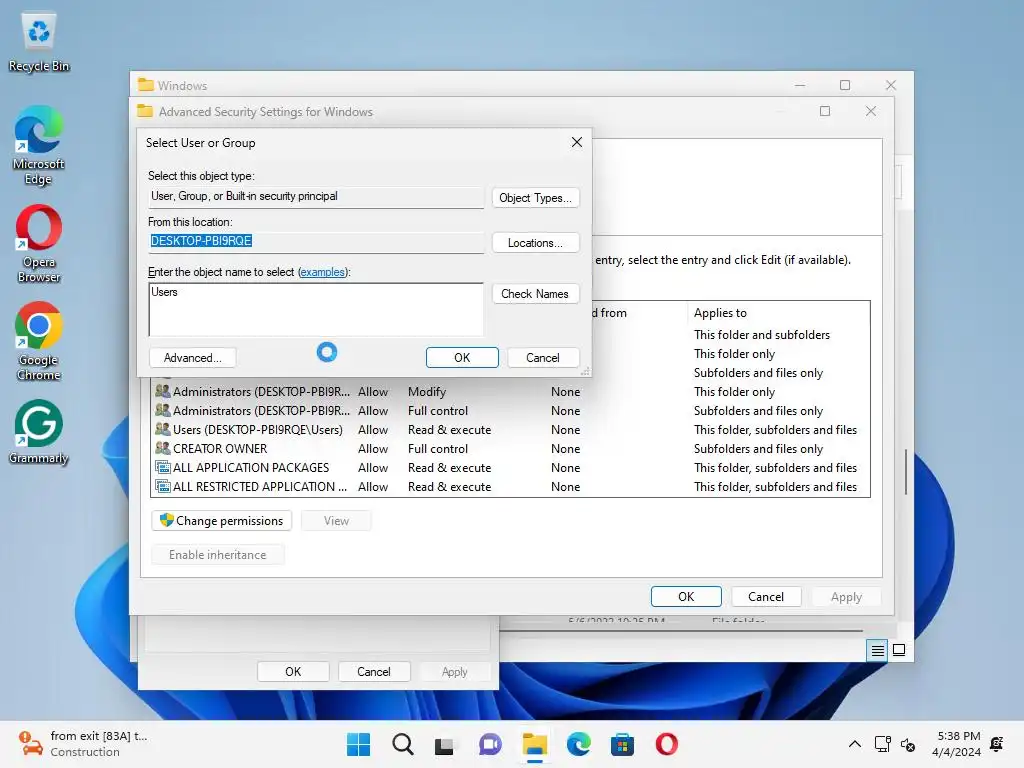This screenshot has height=768, width=1024.
Task: Click ALL APPLICATION PACKAGES row icon
Action: (x=162, y=468)
